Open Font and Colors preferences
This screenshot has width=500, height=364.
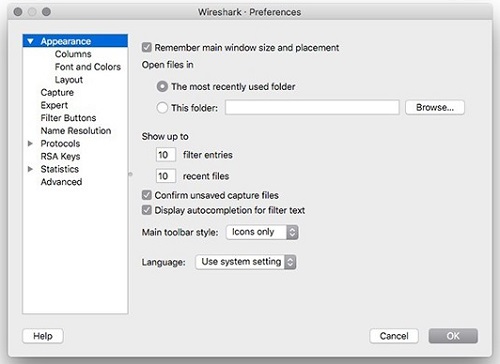pyautogui.click(x=88, y=67)
